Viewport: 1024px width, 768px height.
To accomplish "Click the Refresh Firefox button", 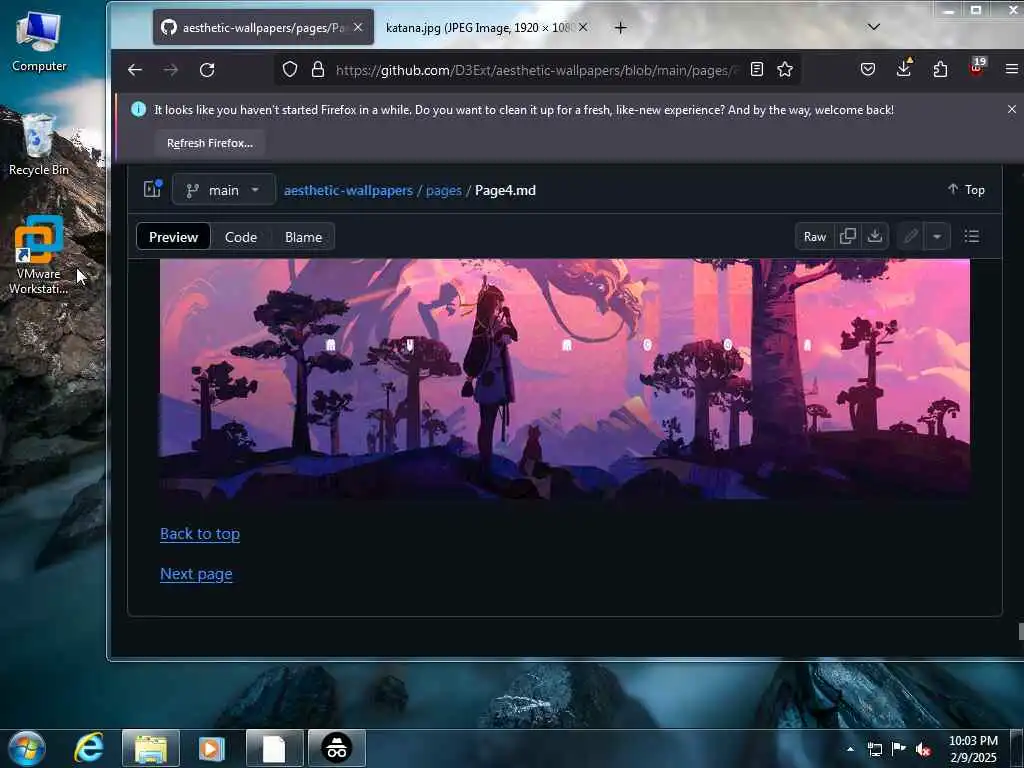I will [210, 143].
